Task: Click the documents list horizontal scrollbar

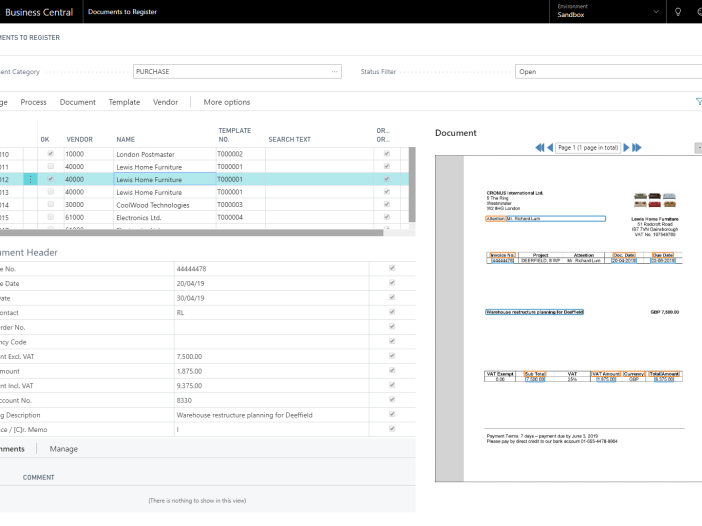Action: (192, 233)
